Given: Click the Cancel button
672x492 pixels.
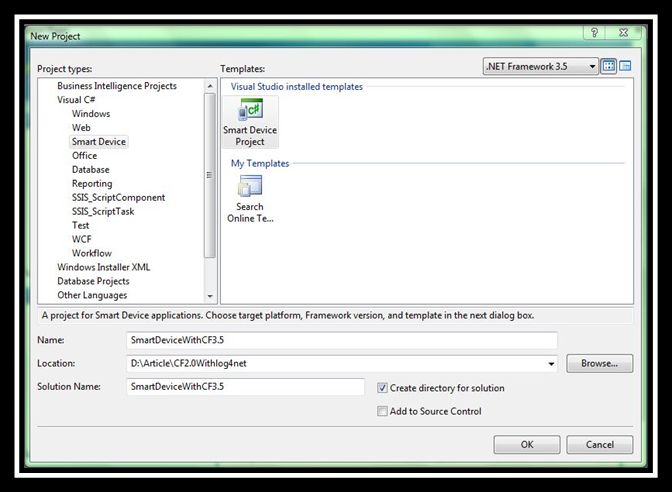Looking at the screenshot, I should pyautogui.click(x=600, y=445).
